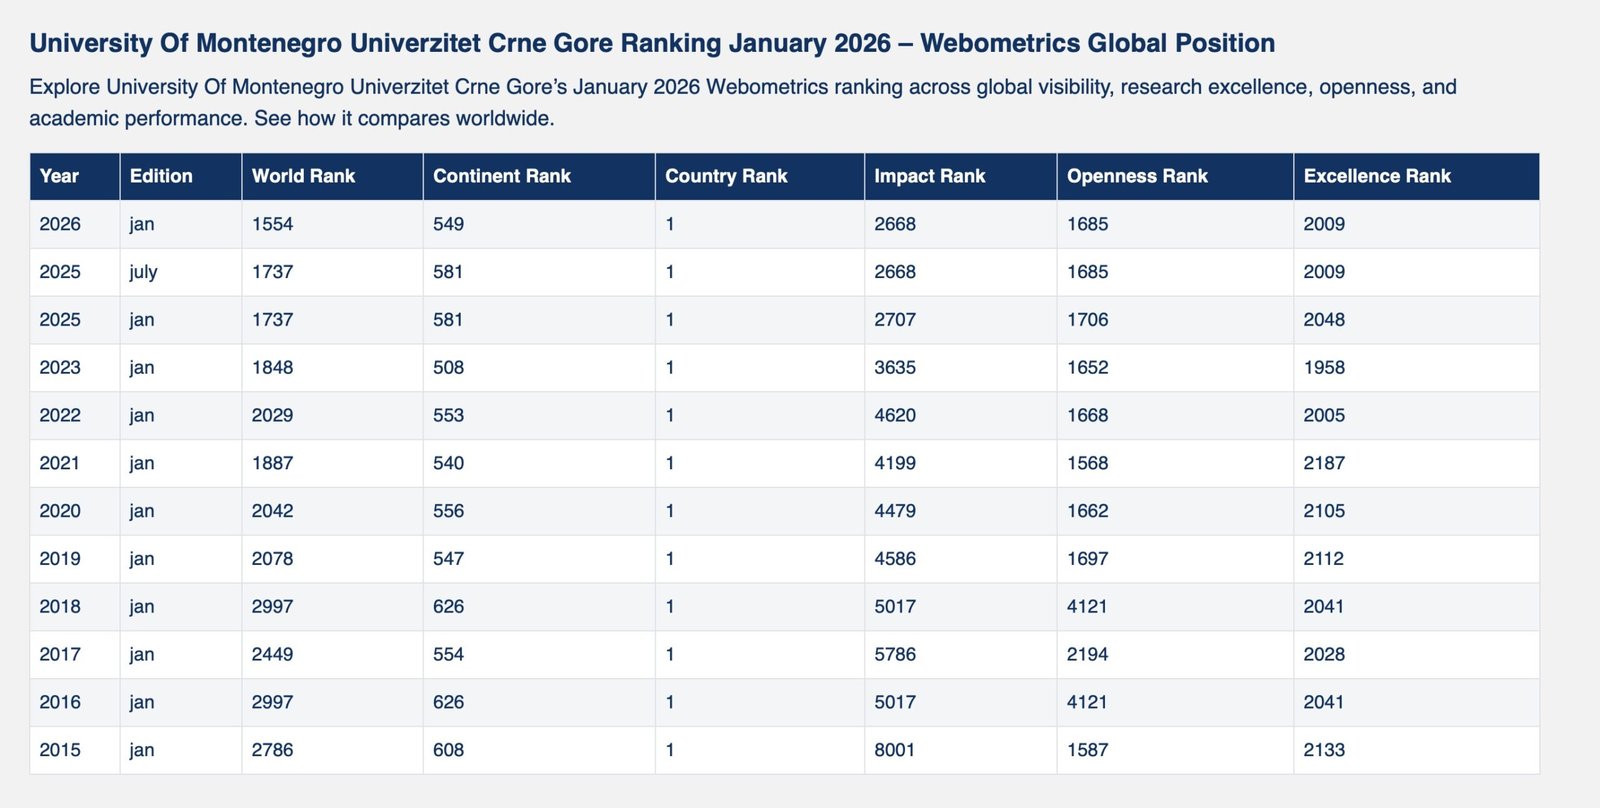1600x808 pixels.
Task: Select the world rank value 1554
Action: click(272, 224)
